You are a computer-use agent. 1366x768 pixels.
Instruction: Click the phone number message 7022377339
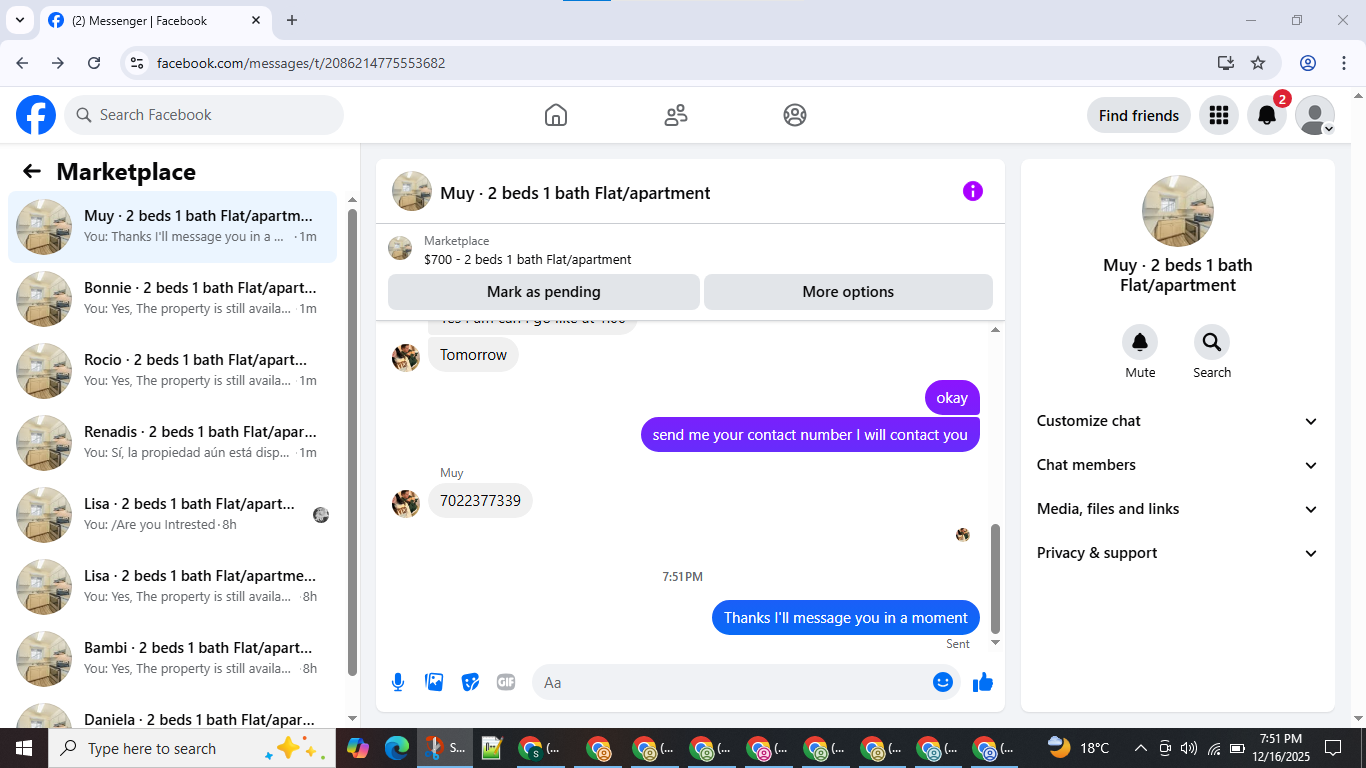coord(480,501)
